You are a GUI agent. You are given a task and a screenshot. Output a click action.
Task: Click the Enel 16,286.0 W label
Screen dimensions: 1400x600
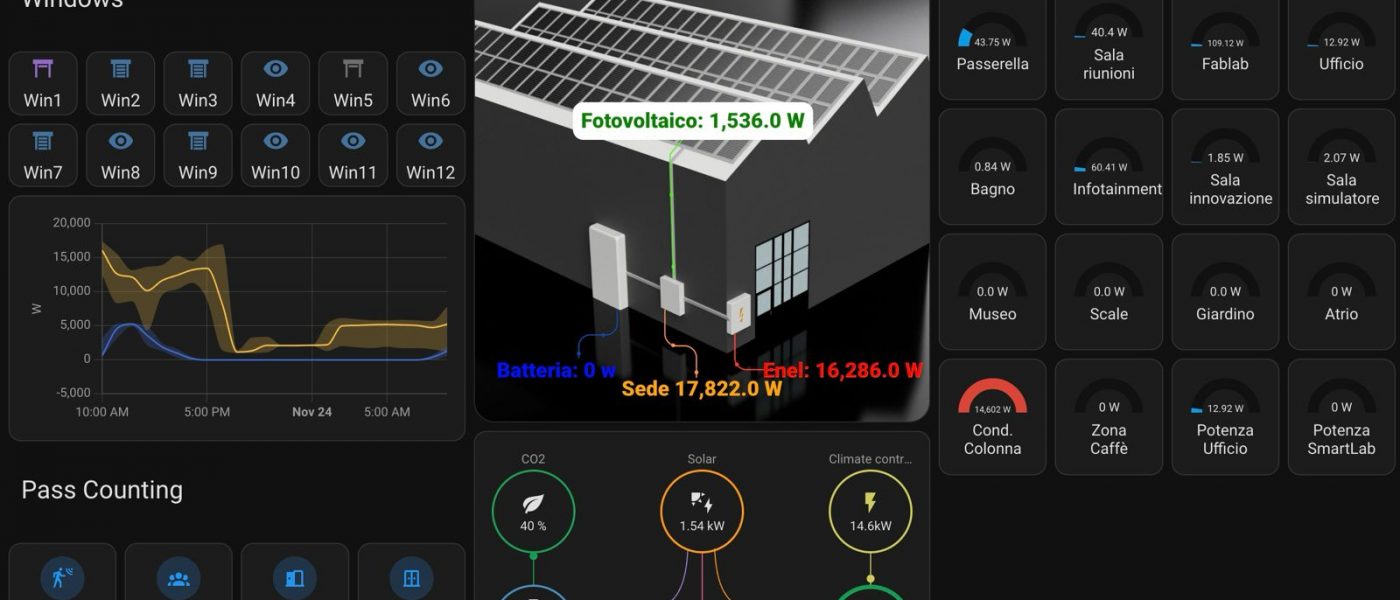(843, 371)
